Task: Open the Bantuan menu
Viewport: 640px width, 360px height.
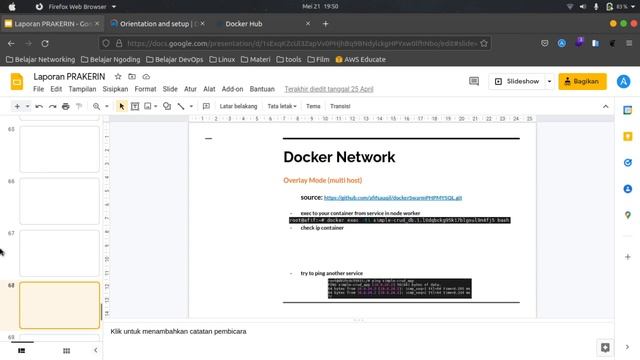Action: [x=262, y=89]
